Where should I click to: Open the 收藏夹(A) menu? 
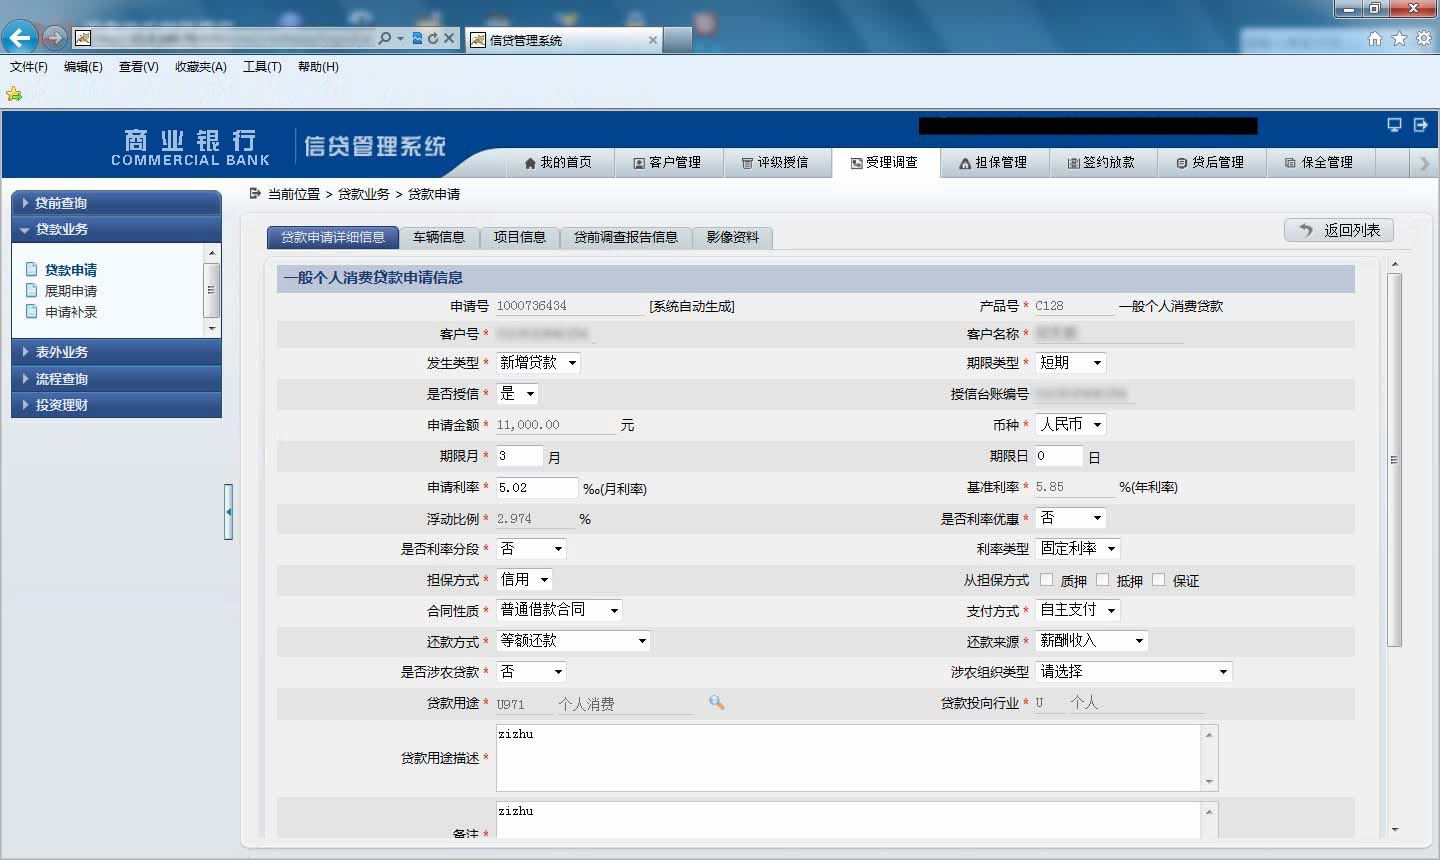tap(200, 67)
